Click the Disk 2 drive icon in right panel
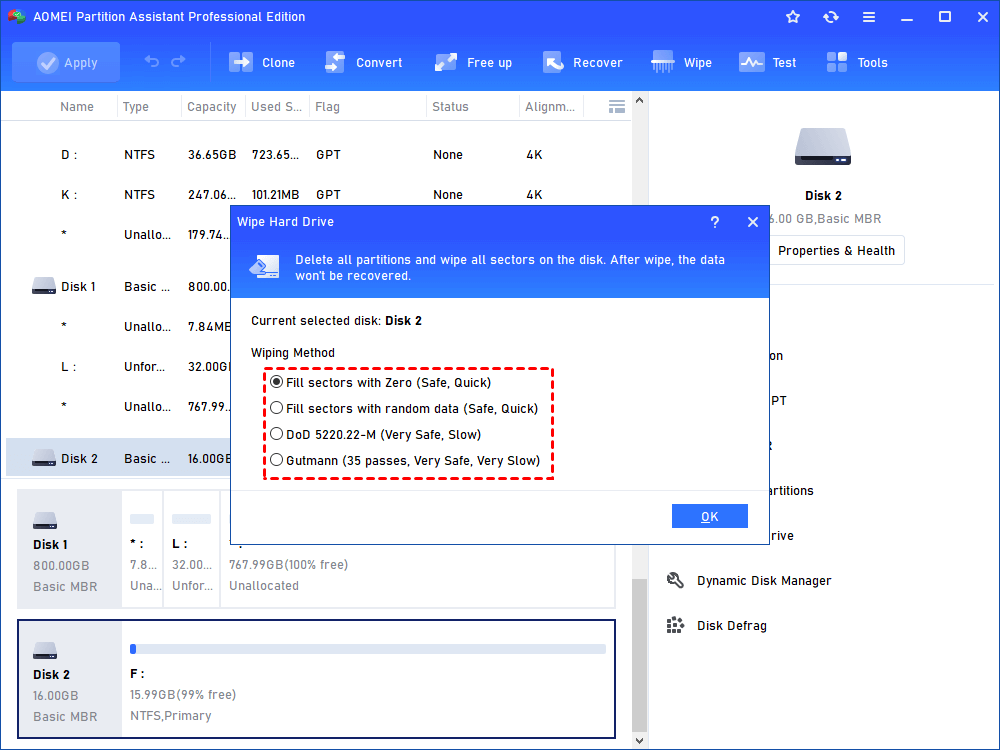The width and height of the screenshot is (1000, 750). point(823,147)
